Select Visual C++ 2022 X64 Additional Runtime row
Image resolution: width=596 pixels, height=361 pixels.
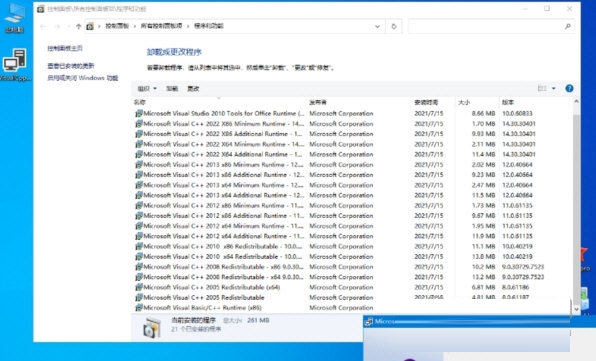point(352,154)
